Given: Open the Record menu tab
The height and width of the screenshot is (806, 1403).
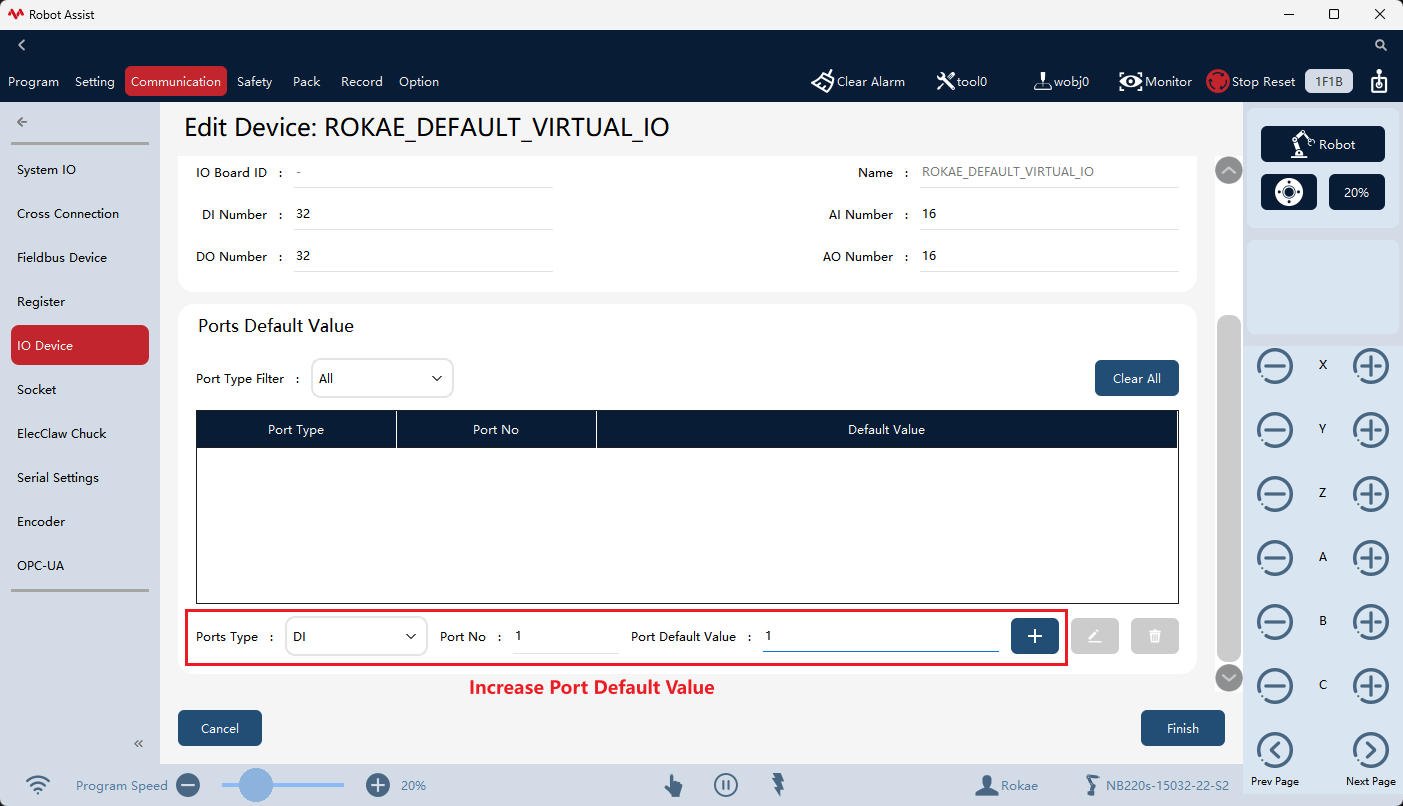Looking at the screenshot, I should pyautogui.click(x=362, y=82).
